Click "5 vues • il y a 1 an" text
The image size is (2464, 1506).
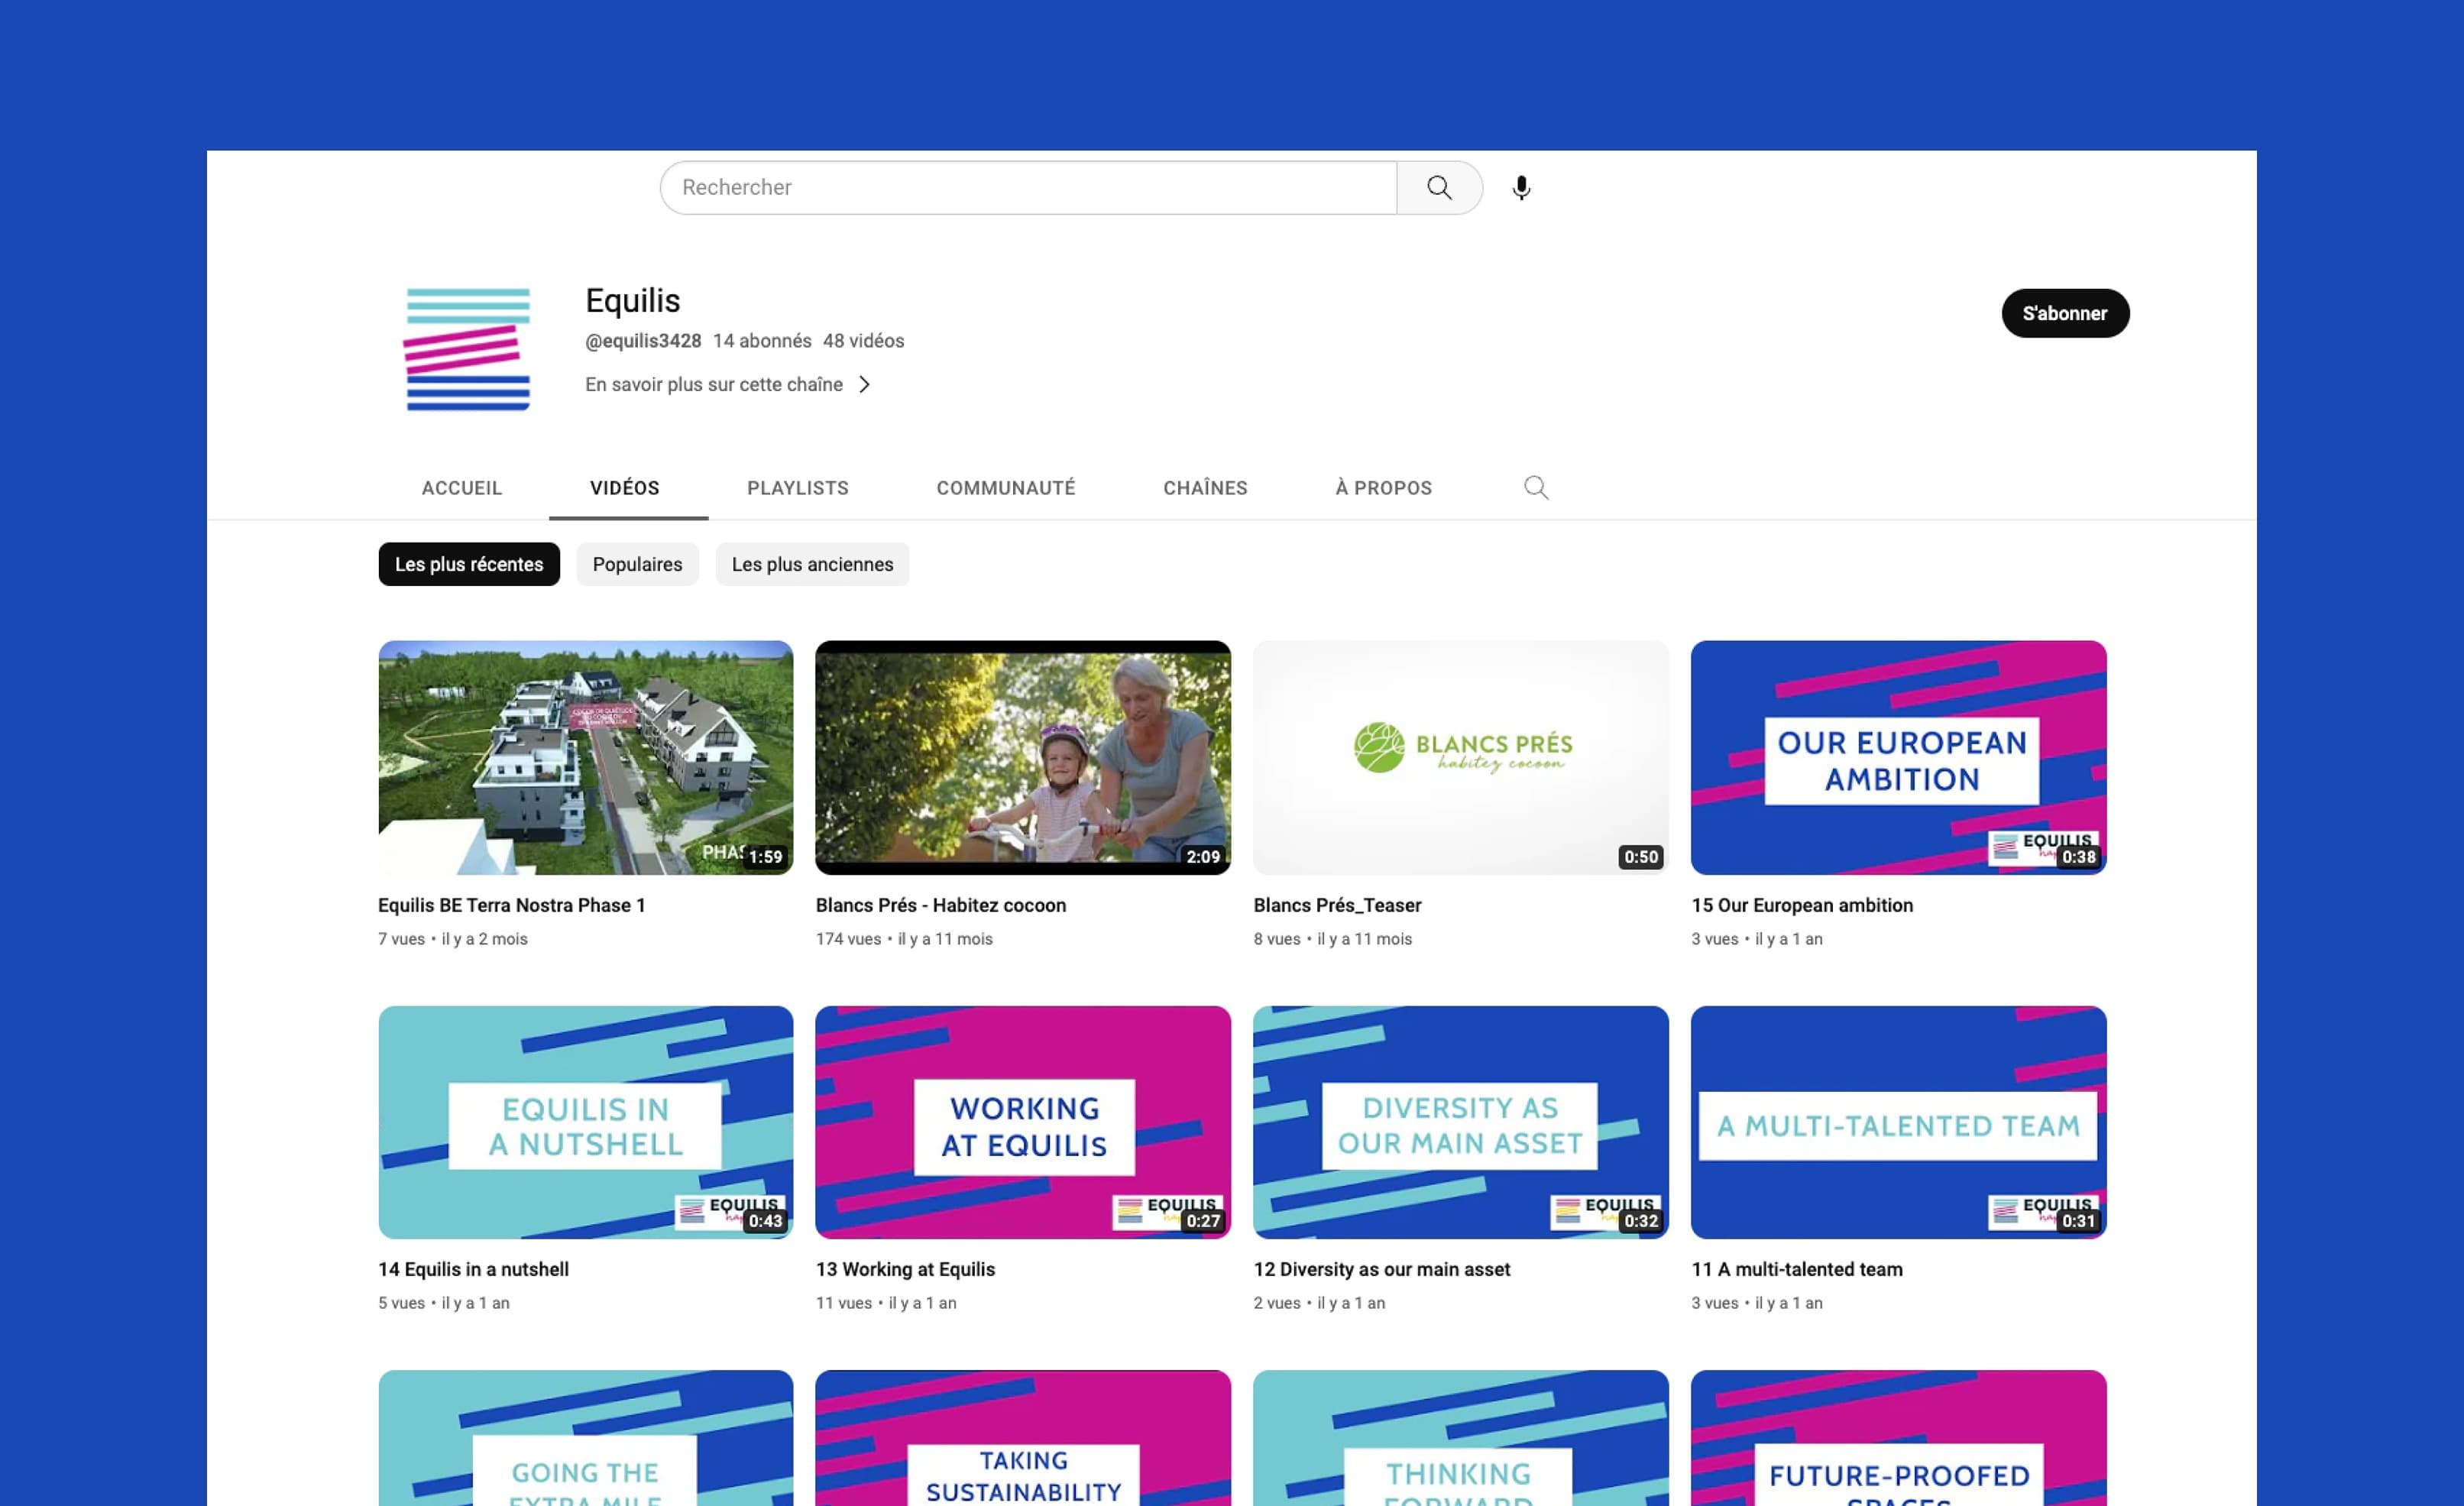[x=444, y=1303]
